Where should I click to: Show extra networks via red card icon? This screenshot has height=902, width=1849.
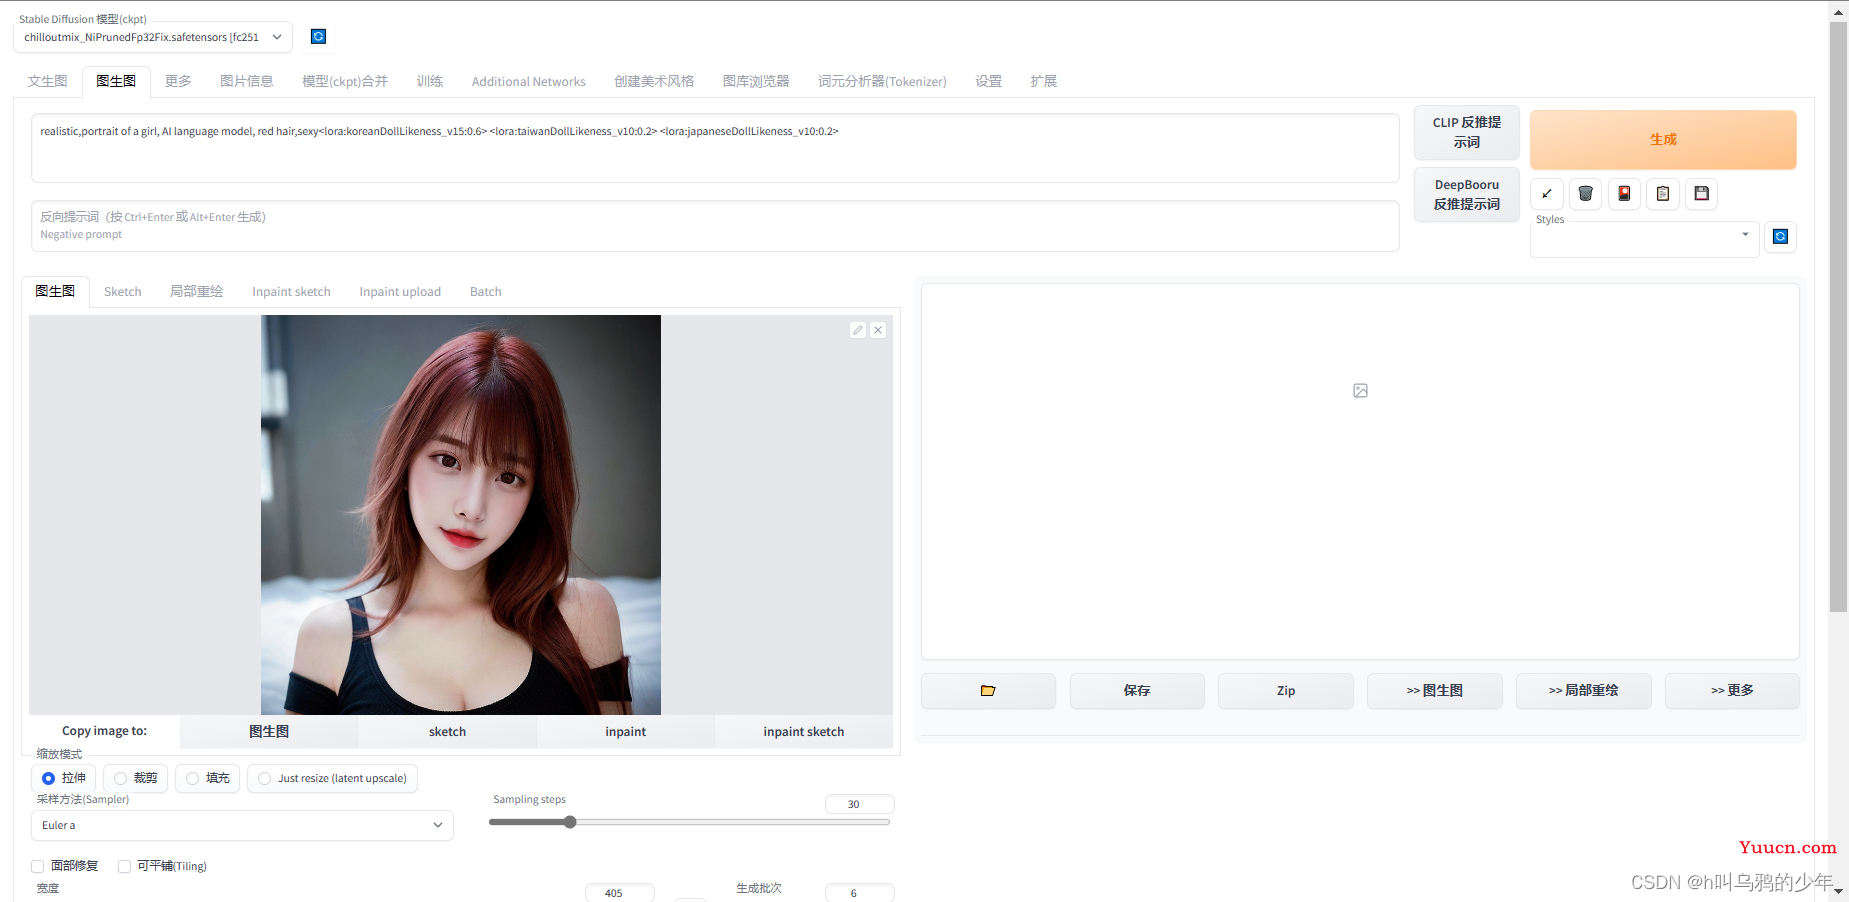(x=1624, y=194)
